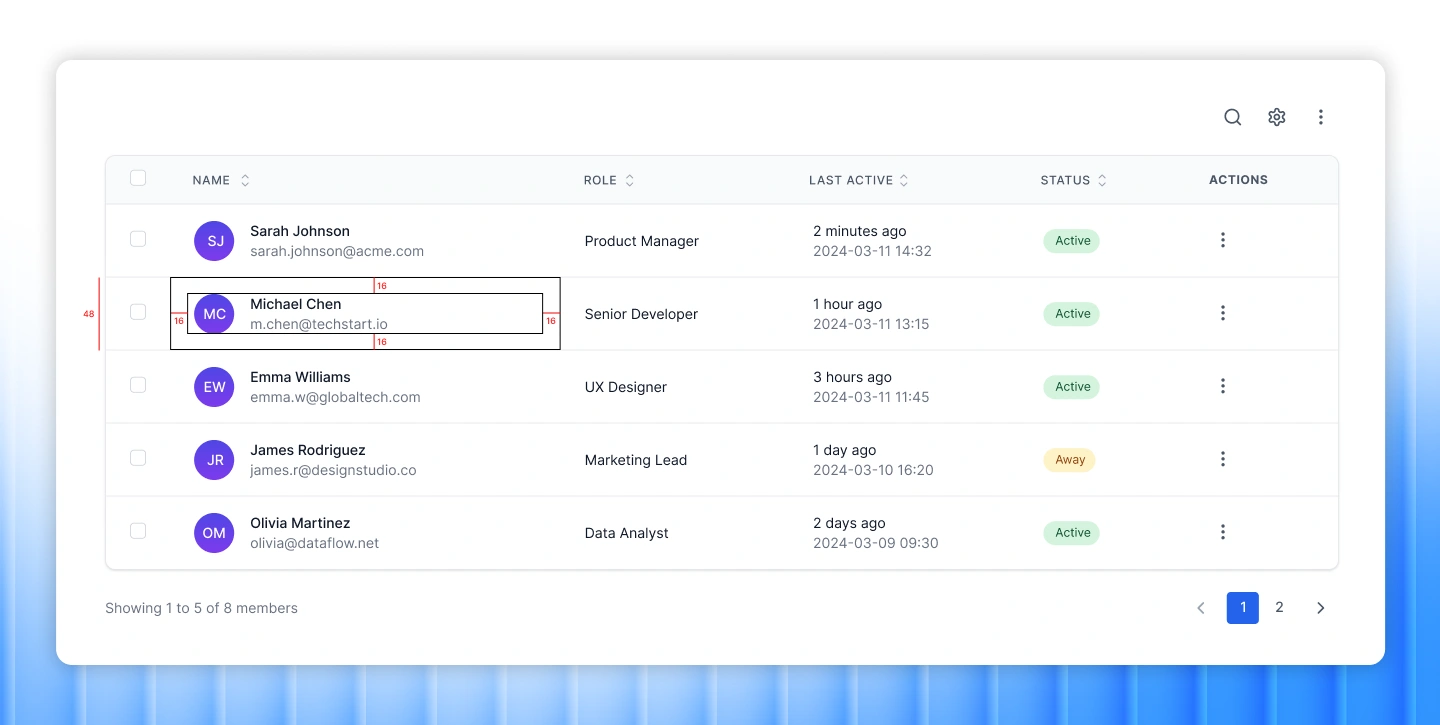1440x725 pixels.
Task: Open the actions menu for James Rodriguez
Action: click(1223, 459)
